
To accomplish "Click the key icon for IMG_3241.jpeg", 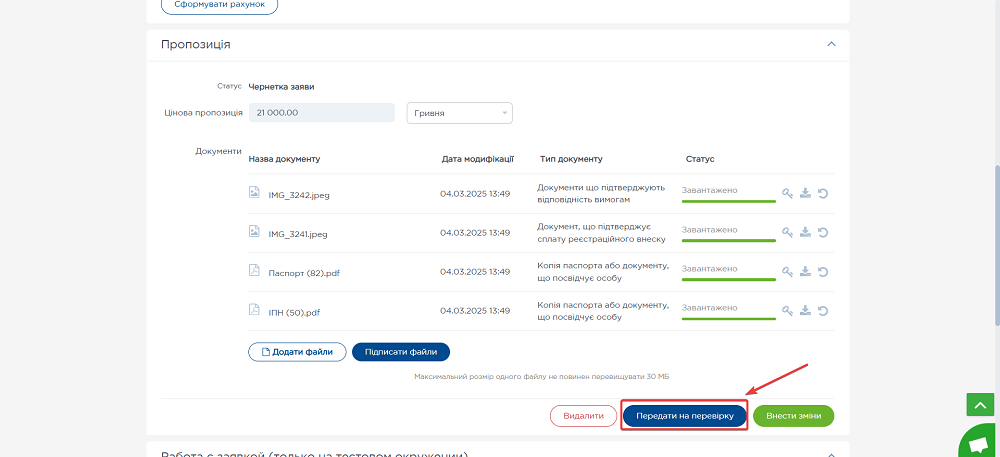I will coord(787,233).
